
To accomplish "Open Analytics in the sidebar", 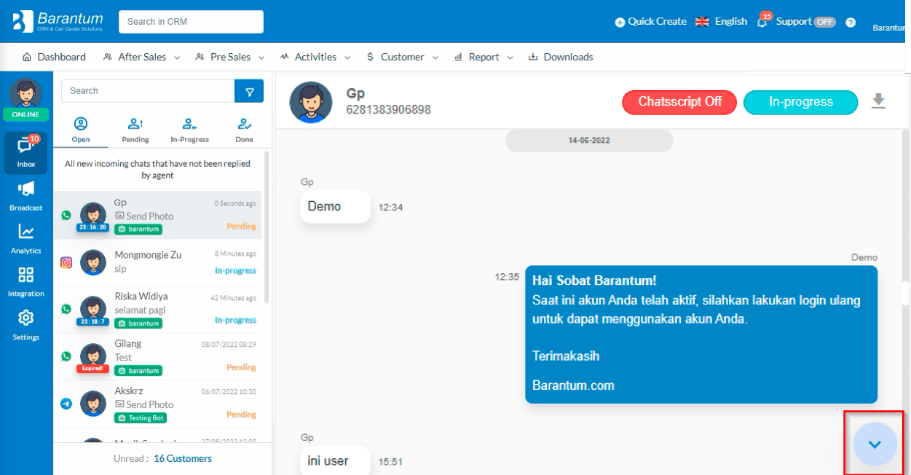I will 26,236.
